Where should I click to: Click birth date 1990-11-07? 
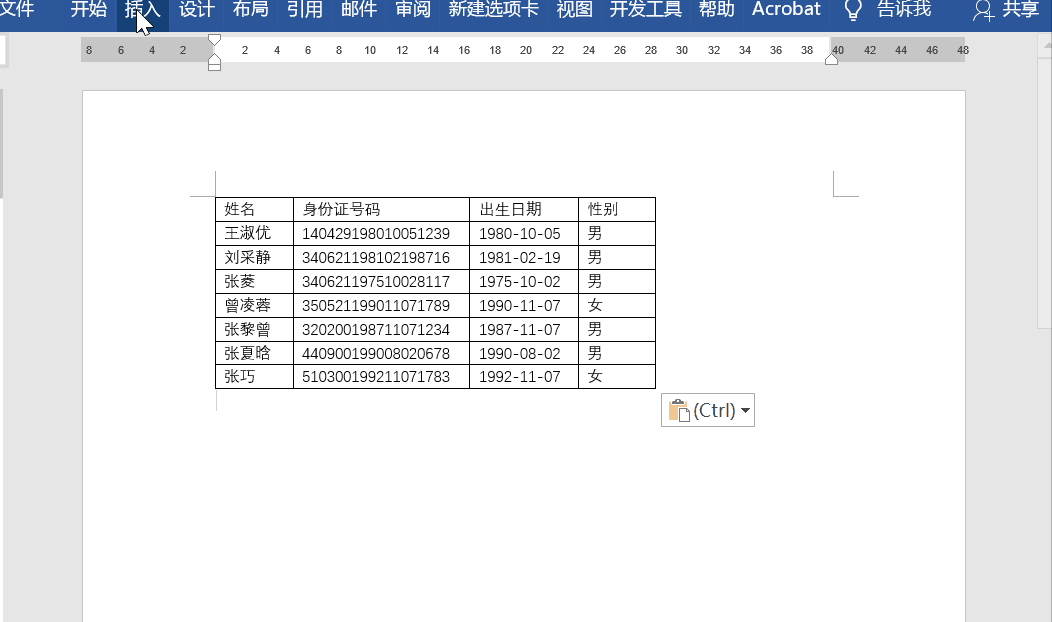coord(519,305)
